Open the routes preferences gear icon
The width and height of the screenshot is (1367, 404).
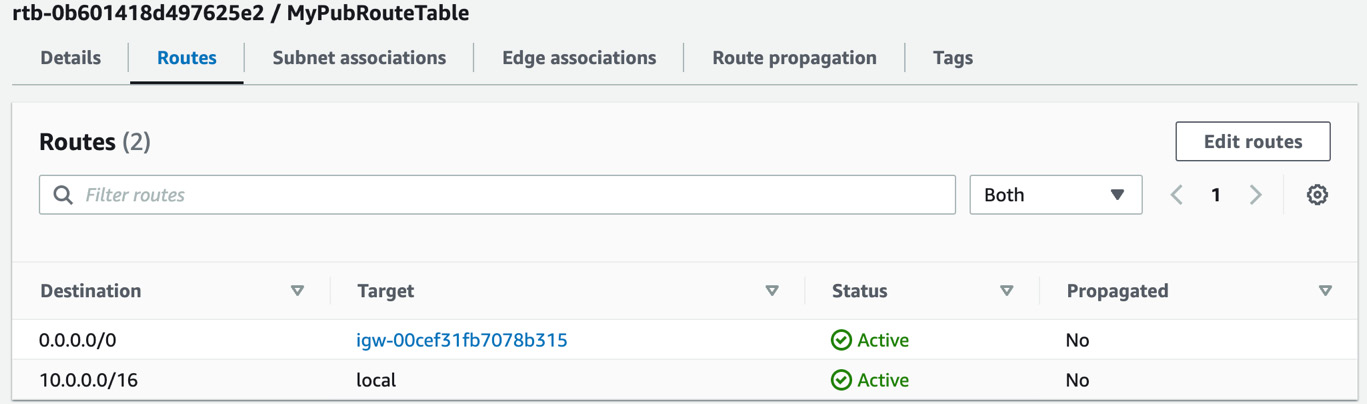(x=1317, y=195)
